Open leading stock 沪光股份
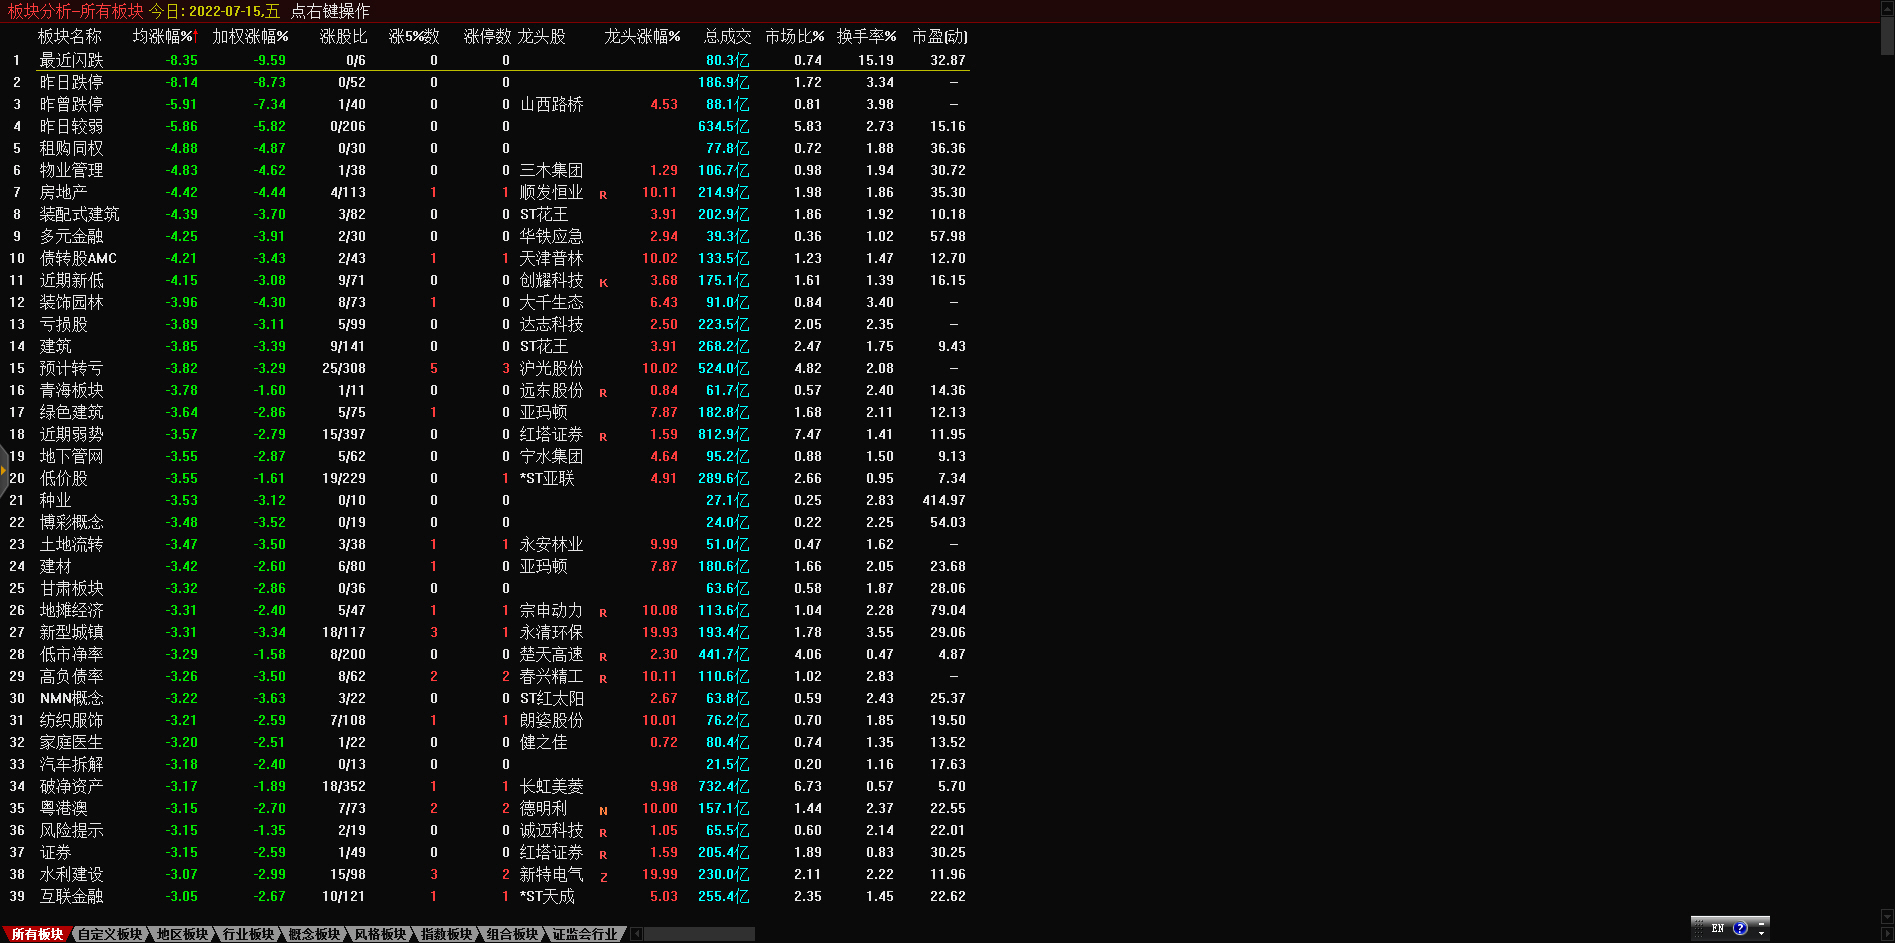 551,368
